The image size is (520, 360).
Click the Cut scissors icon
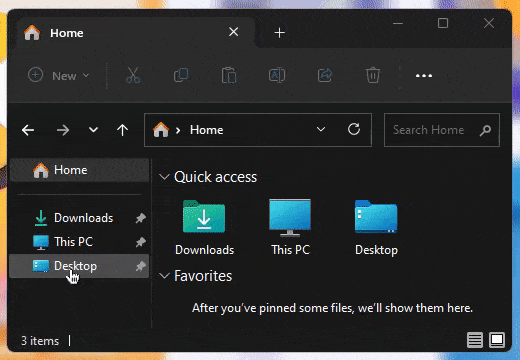(x=133, y=75)
